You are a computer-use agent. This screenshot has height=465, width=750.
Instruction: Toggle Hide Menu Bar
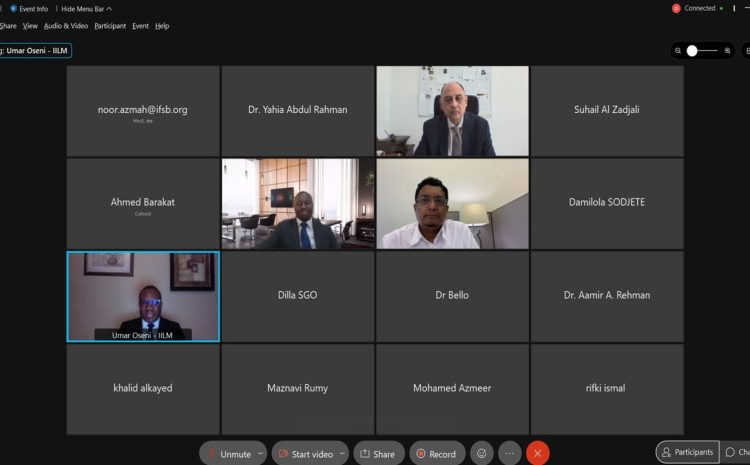[86, 9]
